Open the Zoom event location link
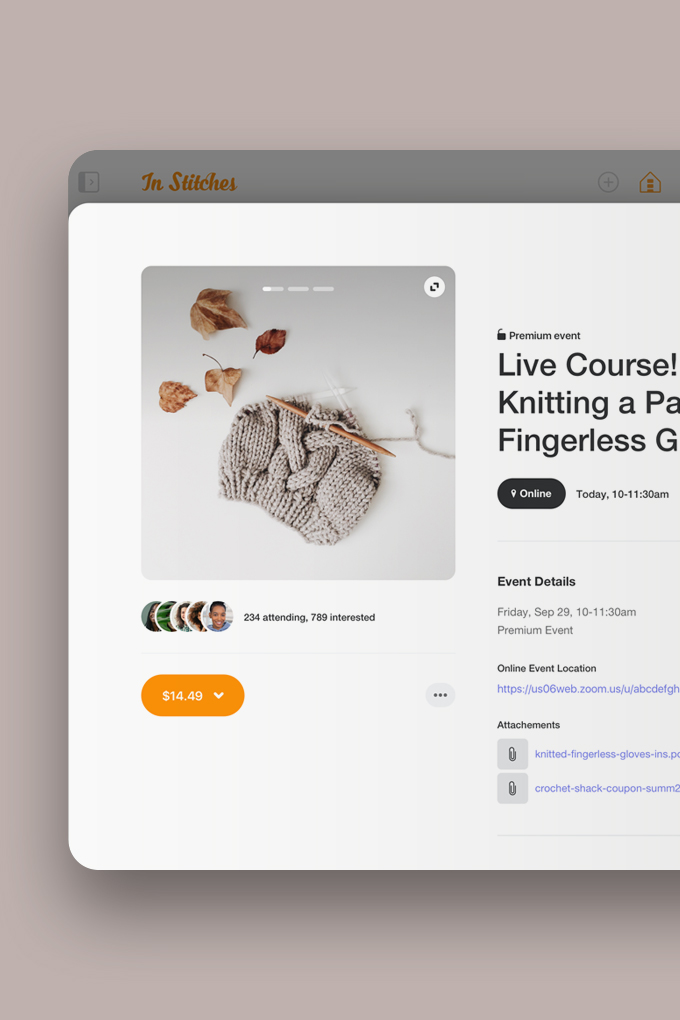Screen dimensions: 680x1020 [x=588, y=688]
